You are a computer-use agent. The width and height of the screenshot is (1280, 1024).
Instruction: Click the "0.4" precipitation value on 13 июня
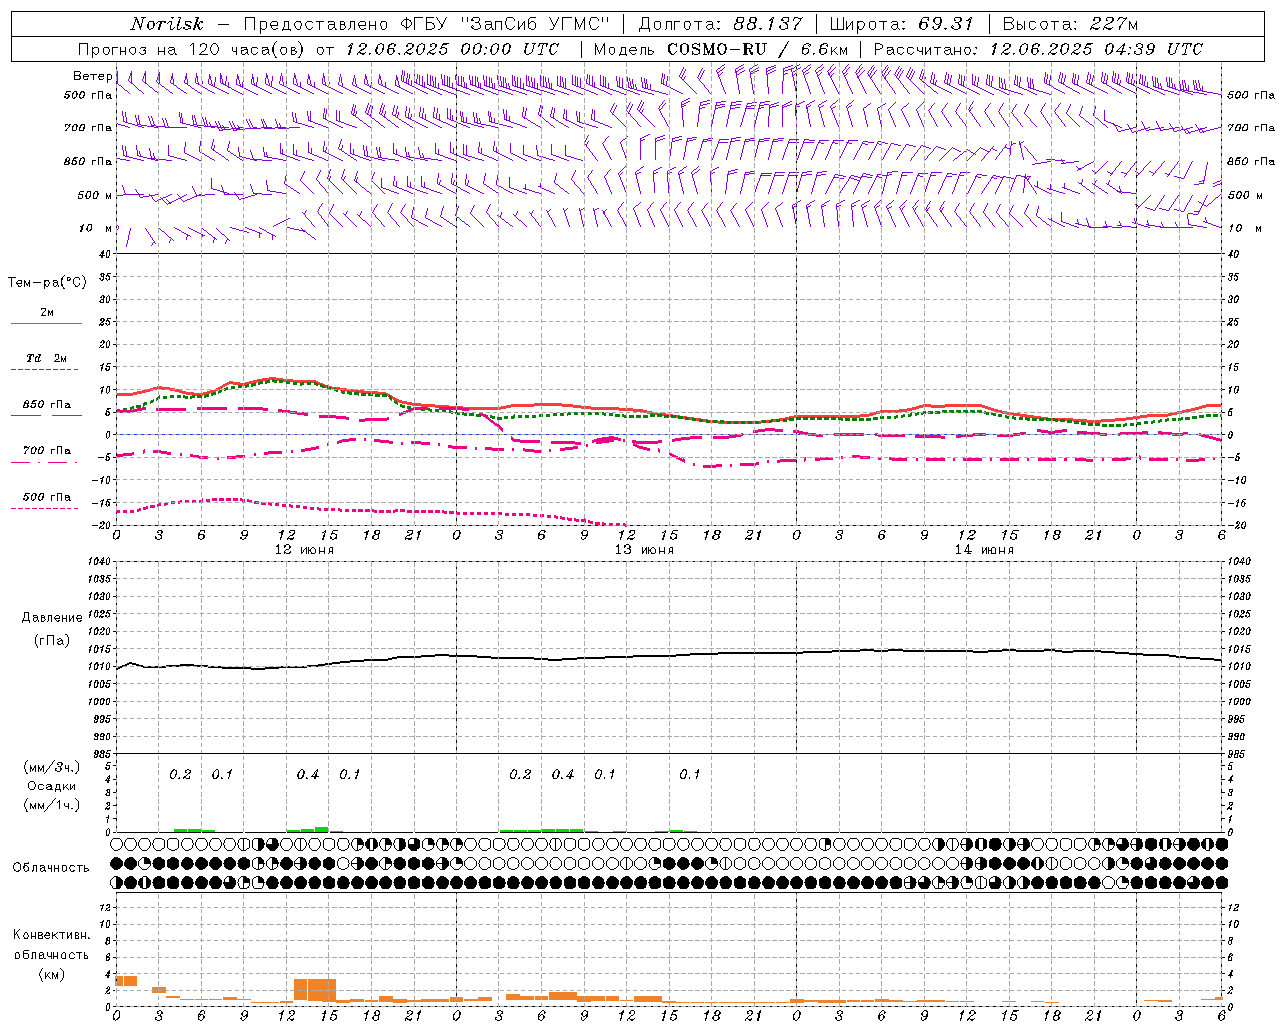pyautogui.click(x=563, y=775)
